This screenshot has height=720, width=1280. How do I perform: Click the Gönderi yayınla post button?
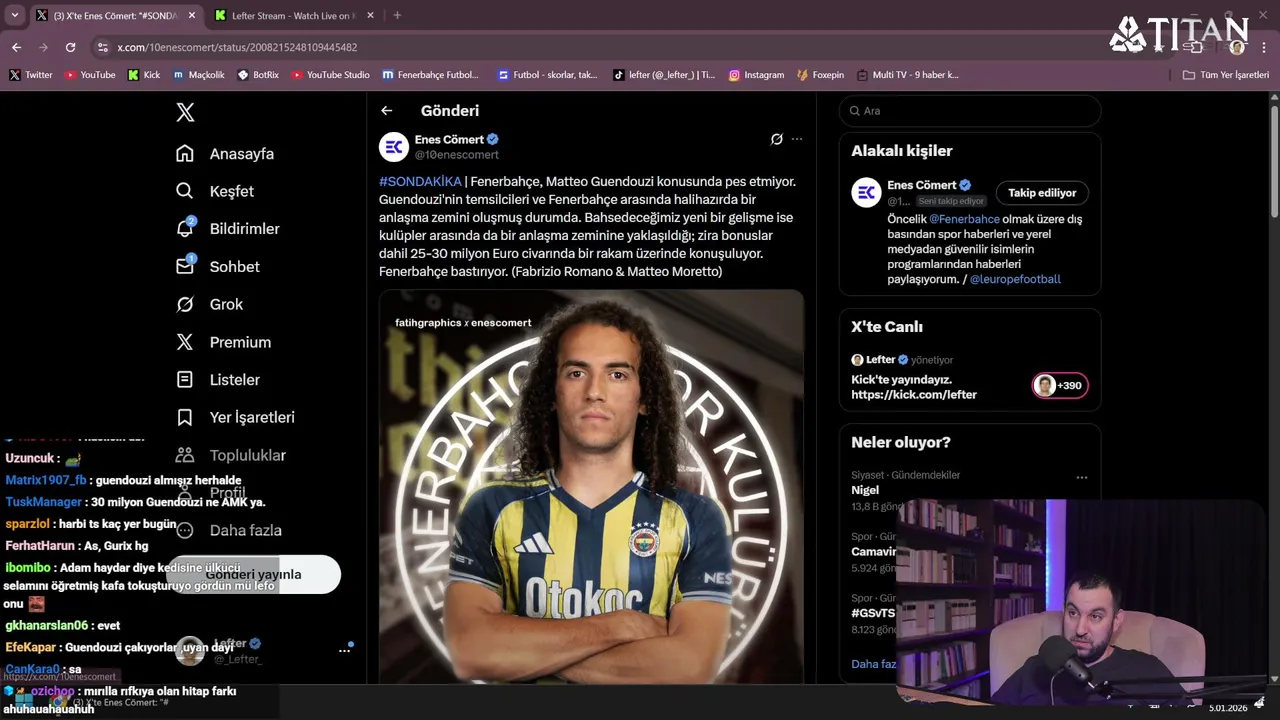coord(253,574)
